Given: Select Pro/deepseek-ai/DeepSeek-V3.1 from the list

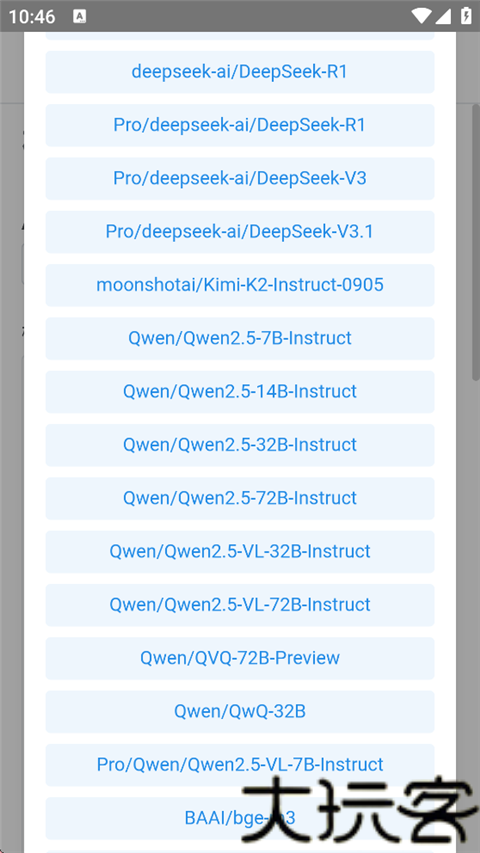Looking at the screenshot, I should (239, 232).
